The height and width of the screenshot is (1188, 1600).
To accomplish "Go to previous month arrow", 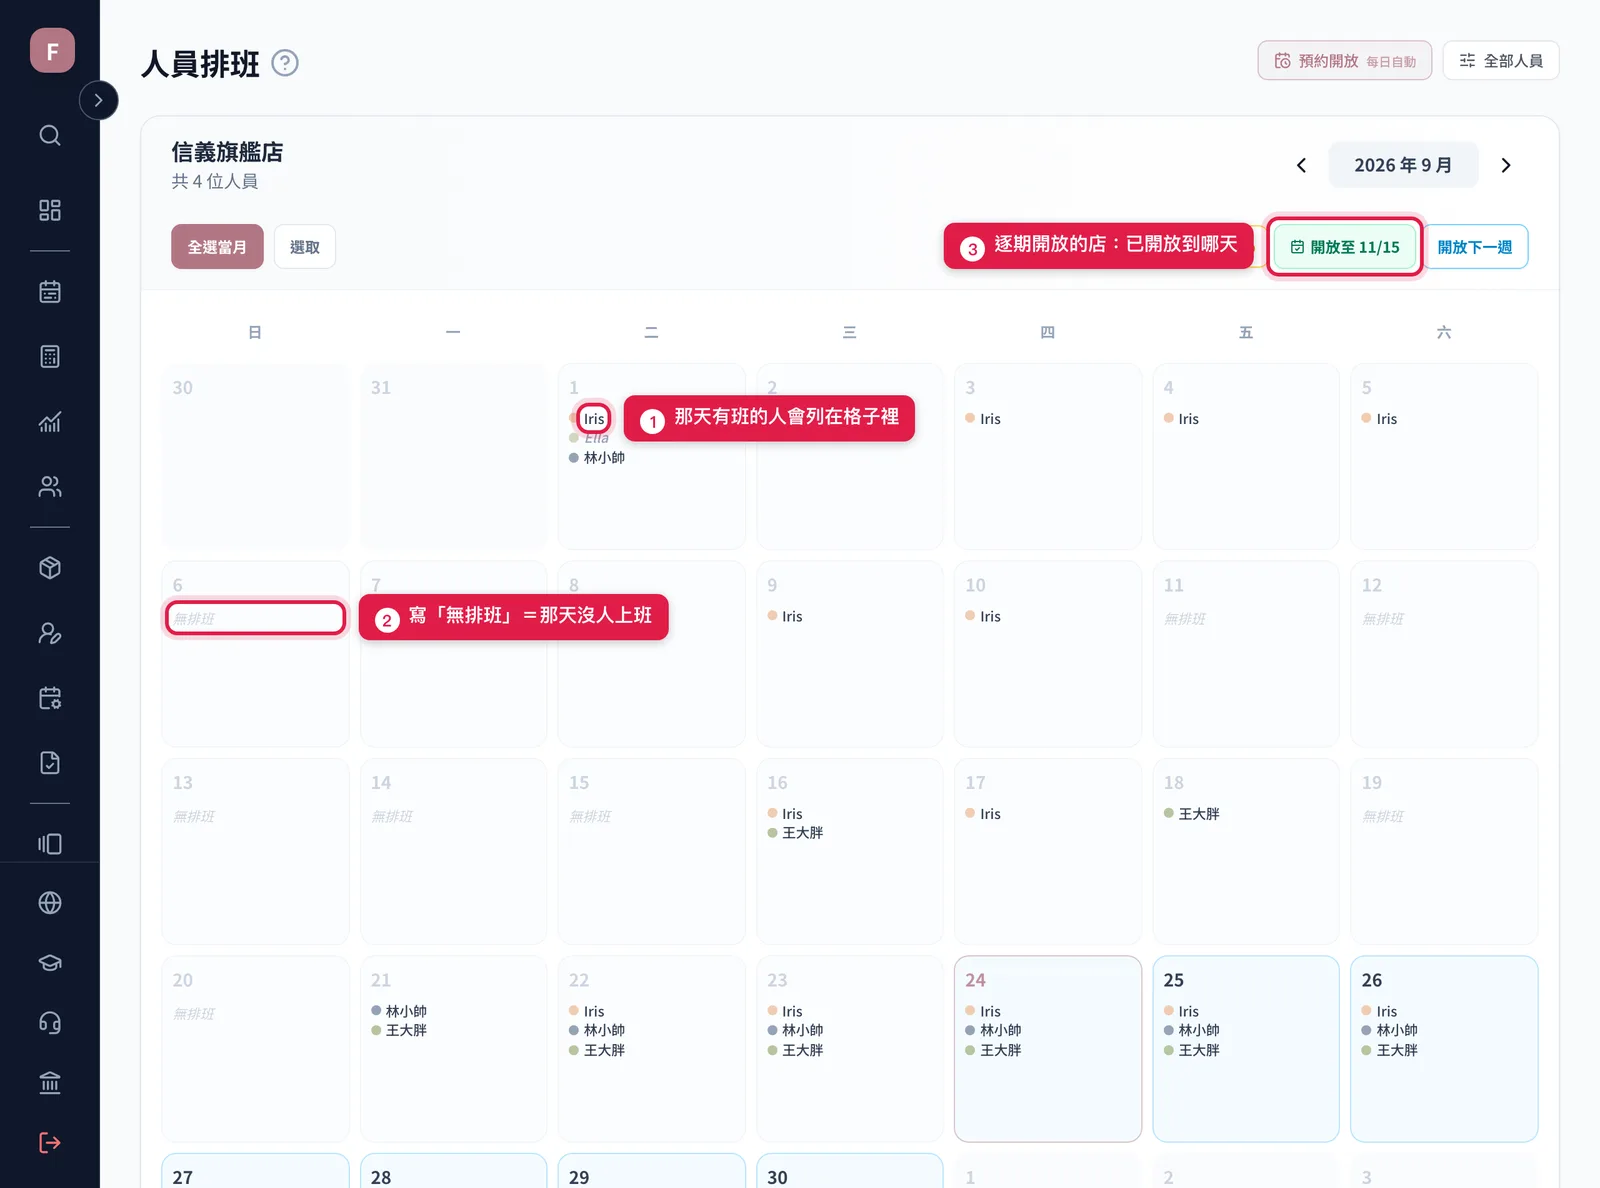I will tap(1301, 165).
